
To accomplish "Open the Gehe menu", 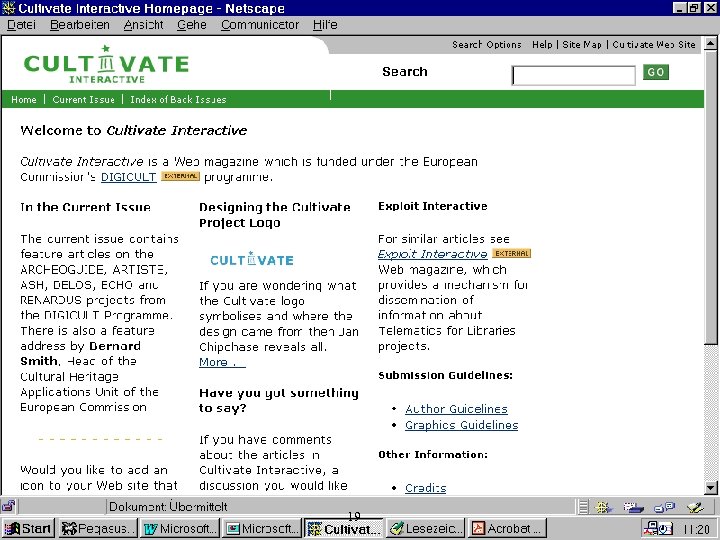I will [191, 25].
